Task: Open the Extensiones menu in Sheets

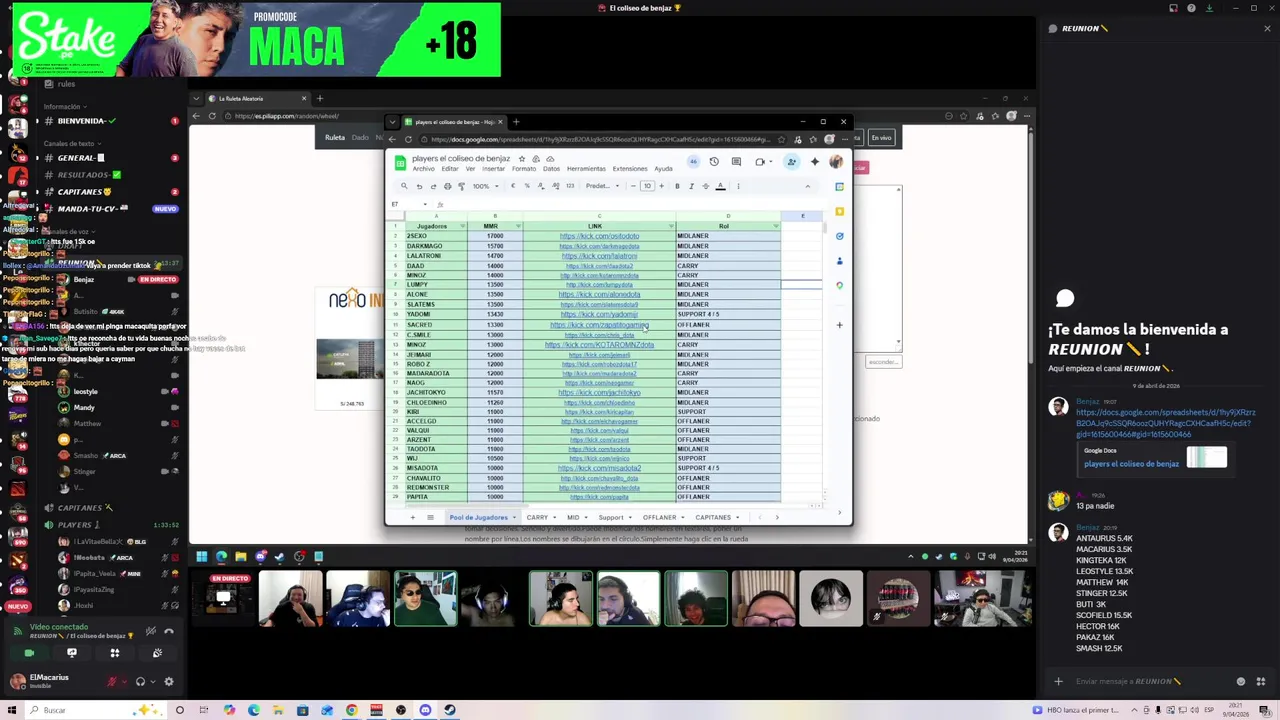Action: pos(630,169)
